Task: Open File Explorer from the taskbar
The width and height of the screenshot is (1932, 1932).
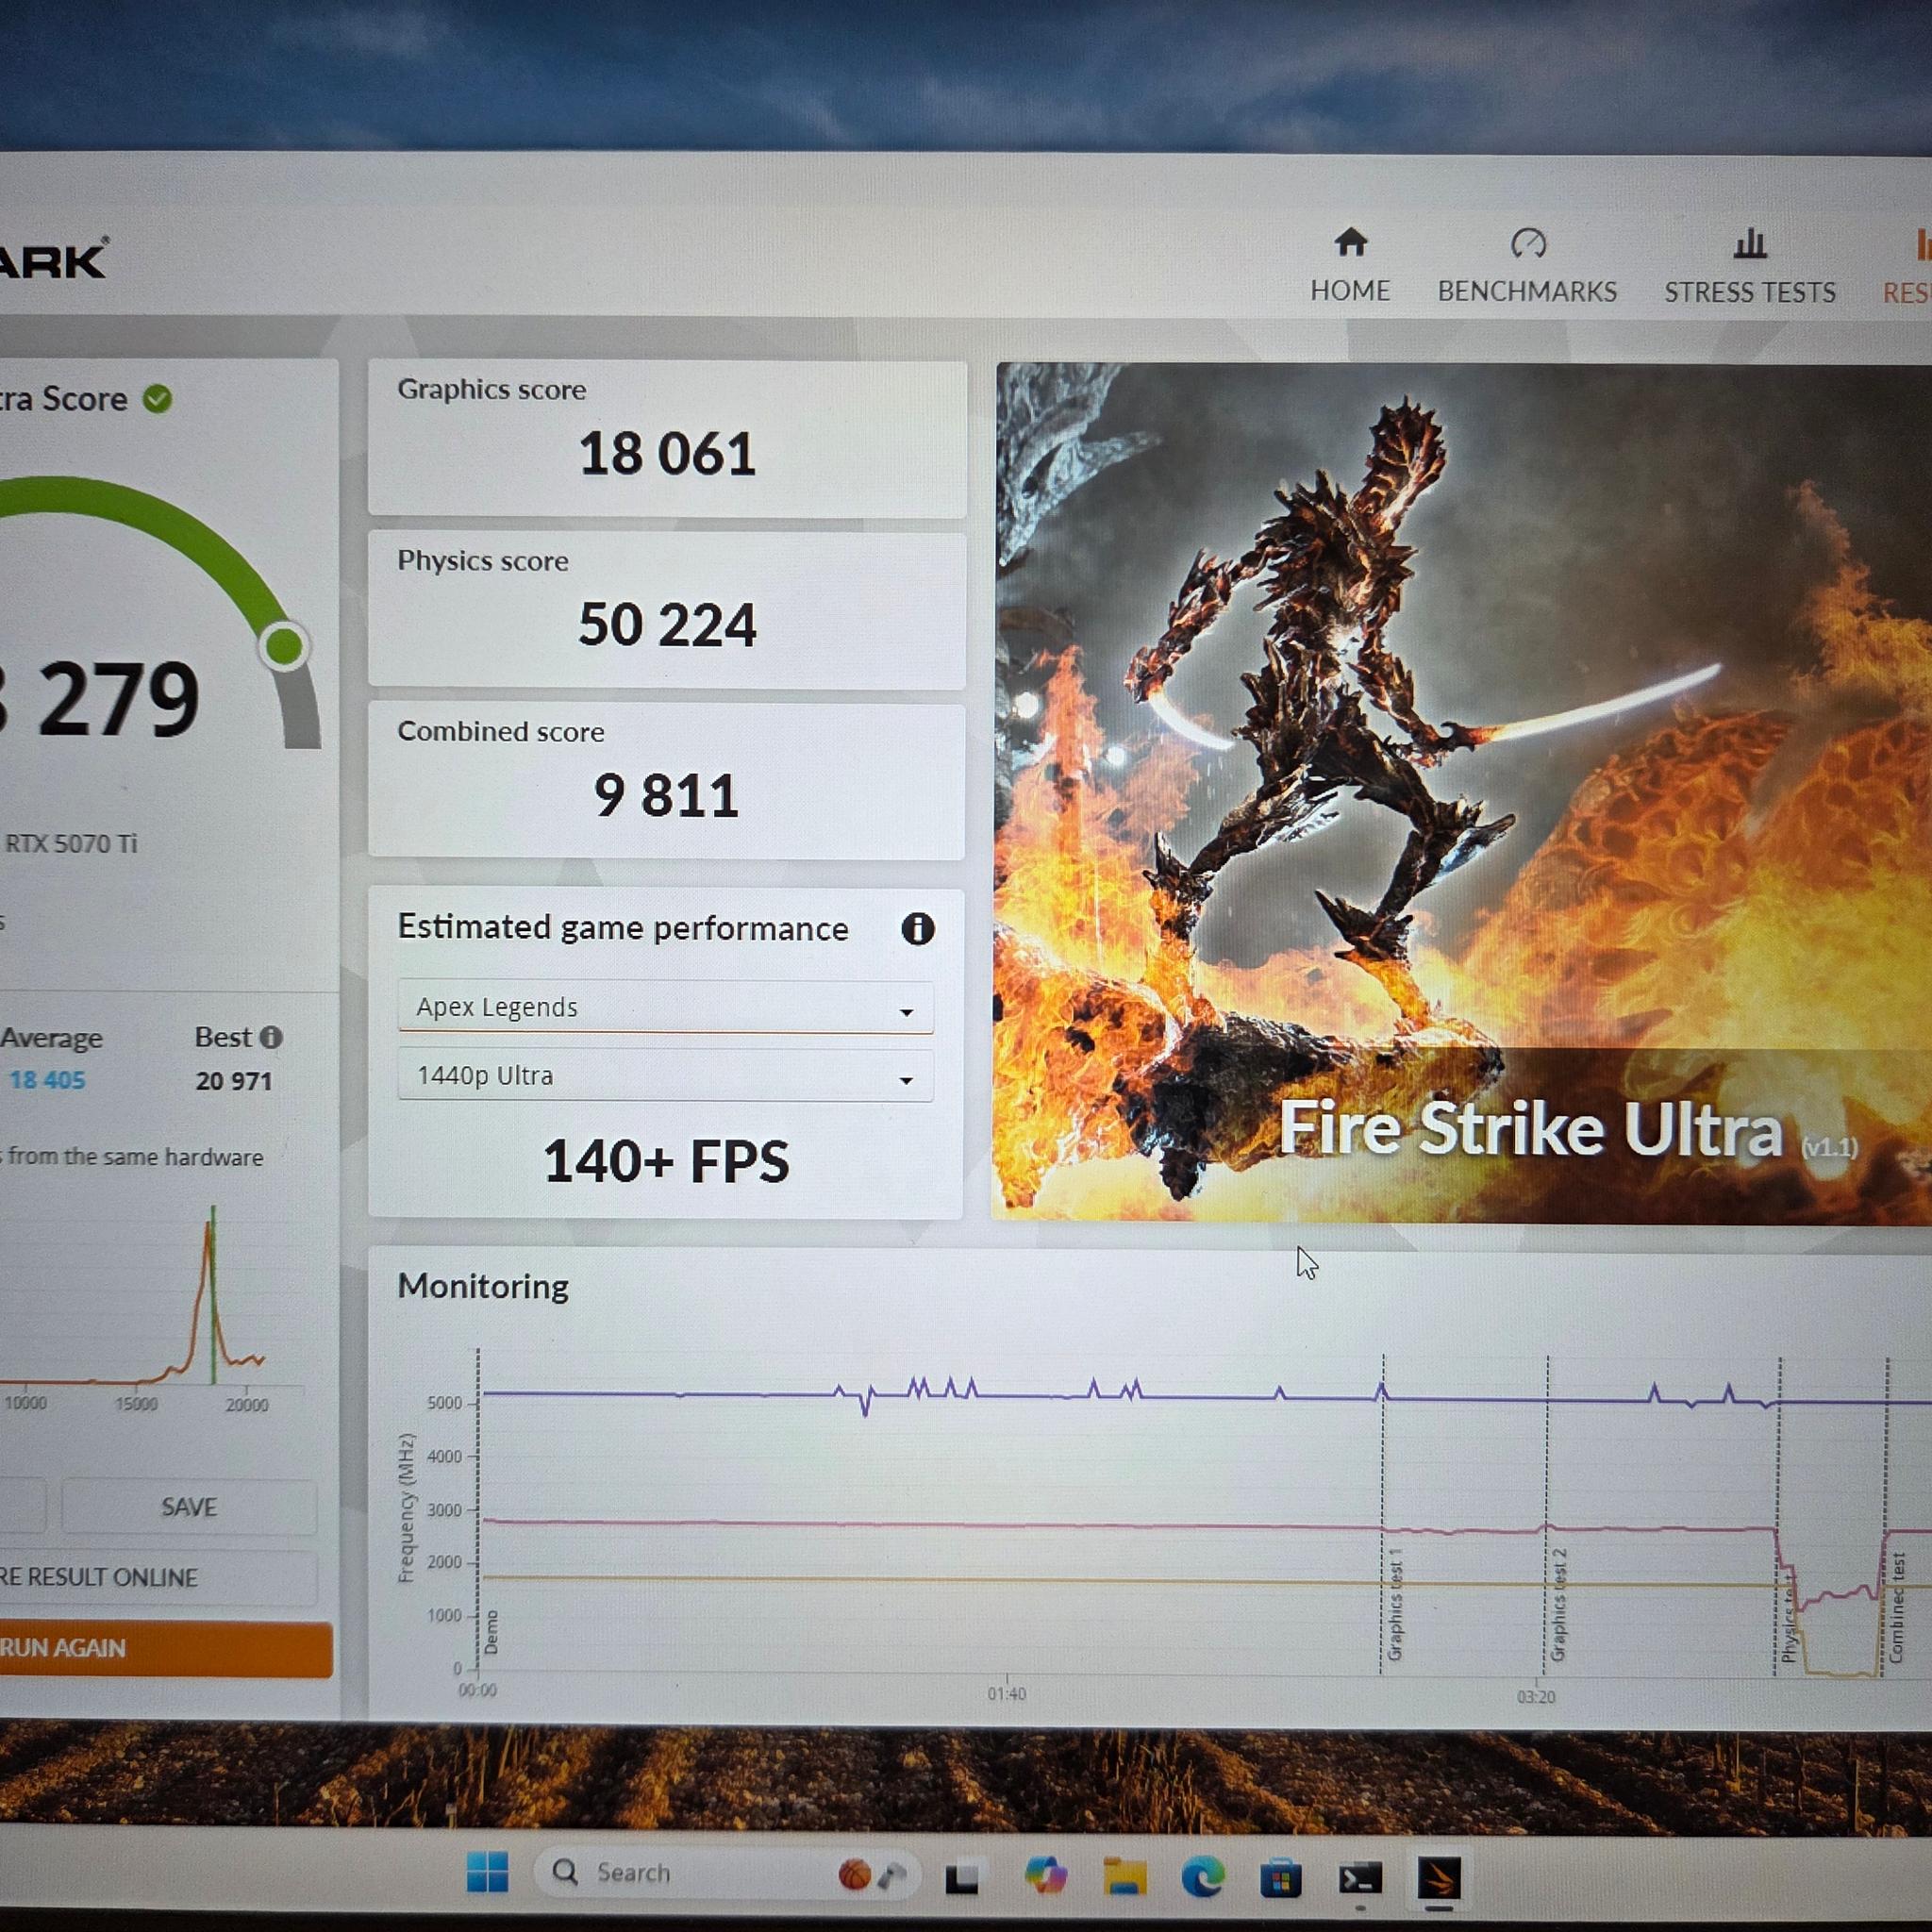Action: click(1124, 1875)
